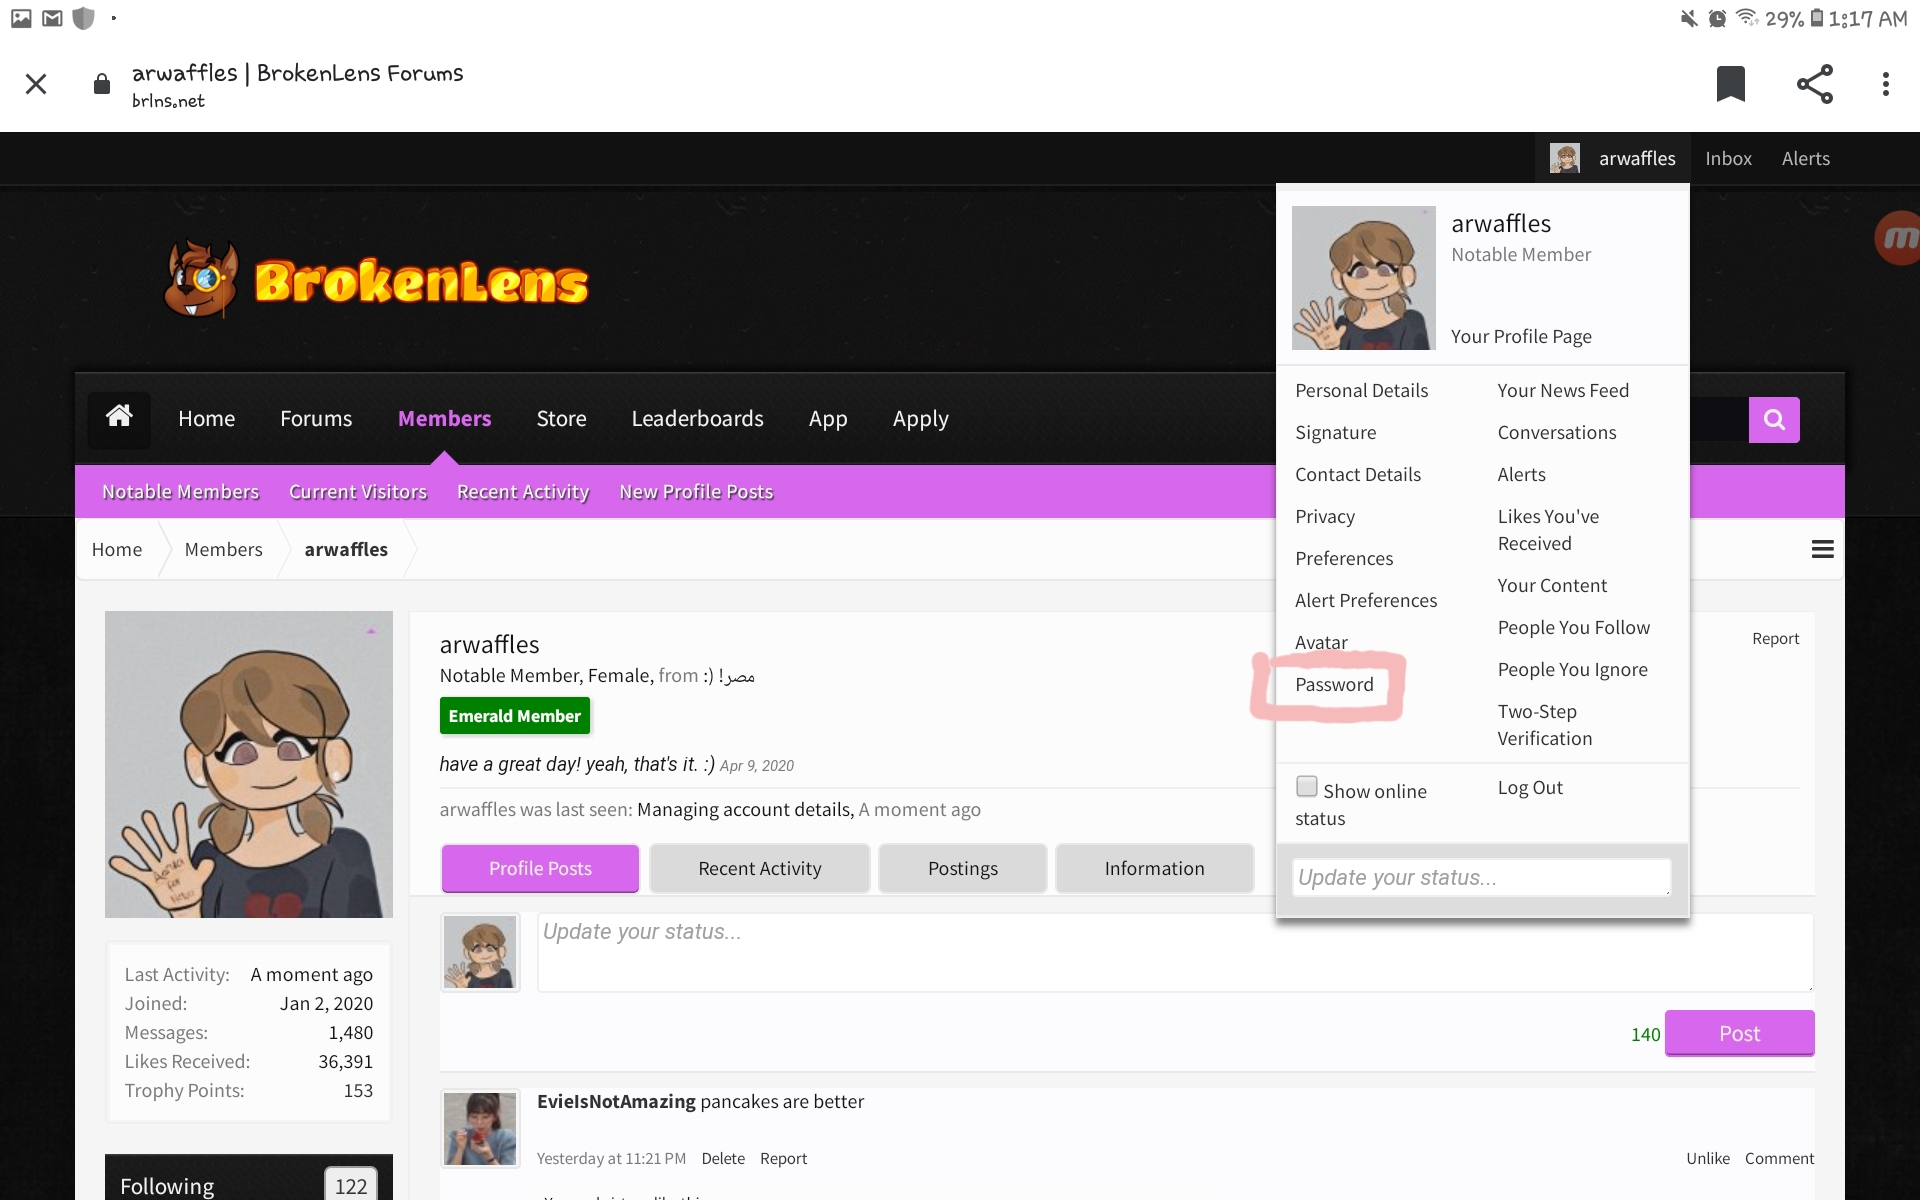Open the Apply tab

coord(920,418)
